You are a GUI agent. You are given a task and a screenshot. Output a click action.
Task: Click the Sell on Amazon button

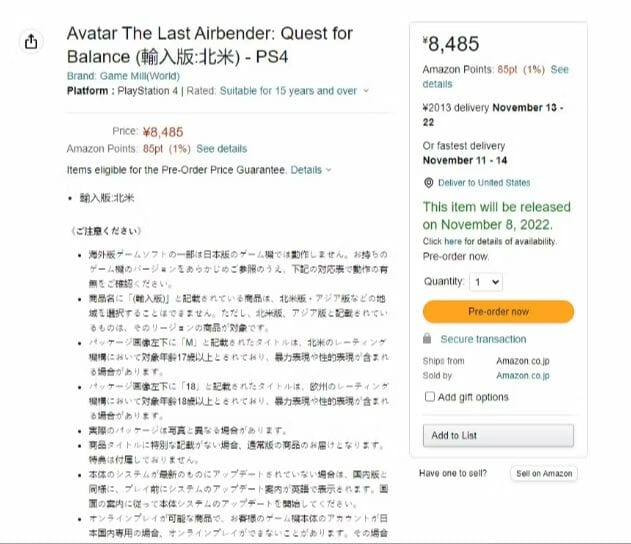(x=543, y=473)
